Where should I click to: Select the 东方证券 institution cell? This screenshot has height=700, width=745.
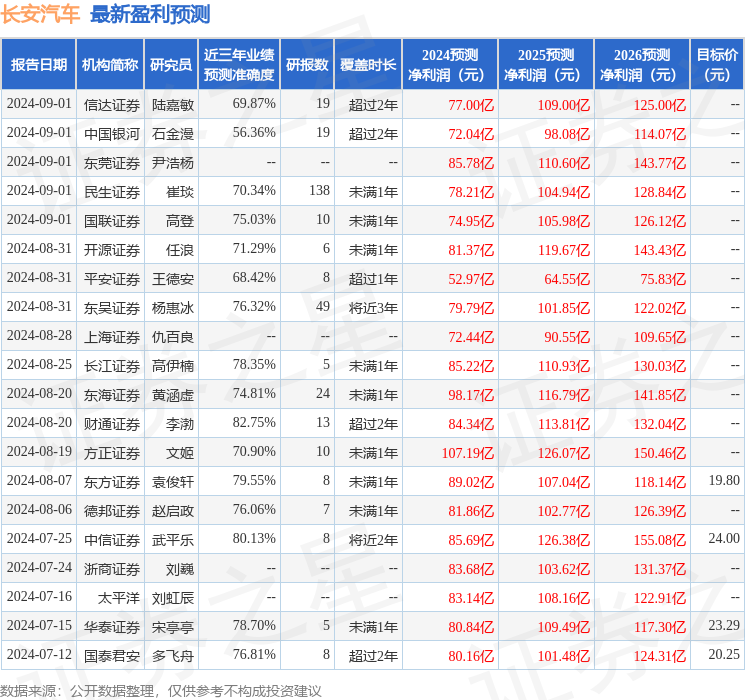(x=112, y=481)
